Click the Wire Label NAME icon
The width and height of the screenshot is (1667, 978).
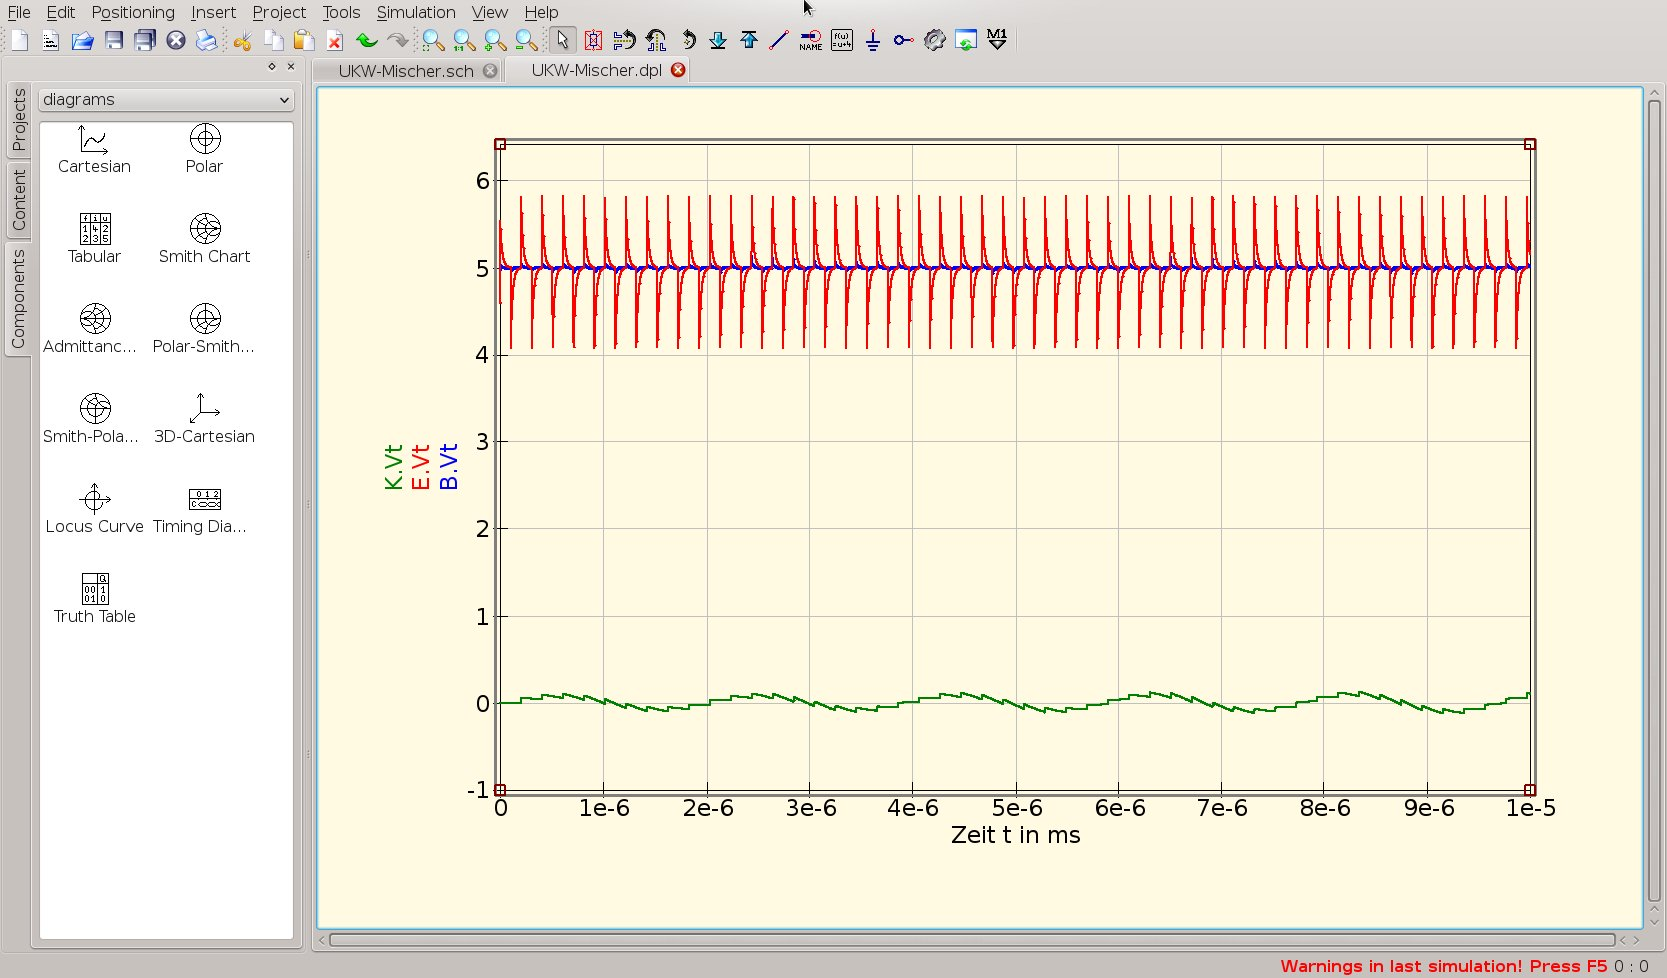click(810, 40)
